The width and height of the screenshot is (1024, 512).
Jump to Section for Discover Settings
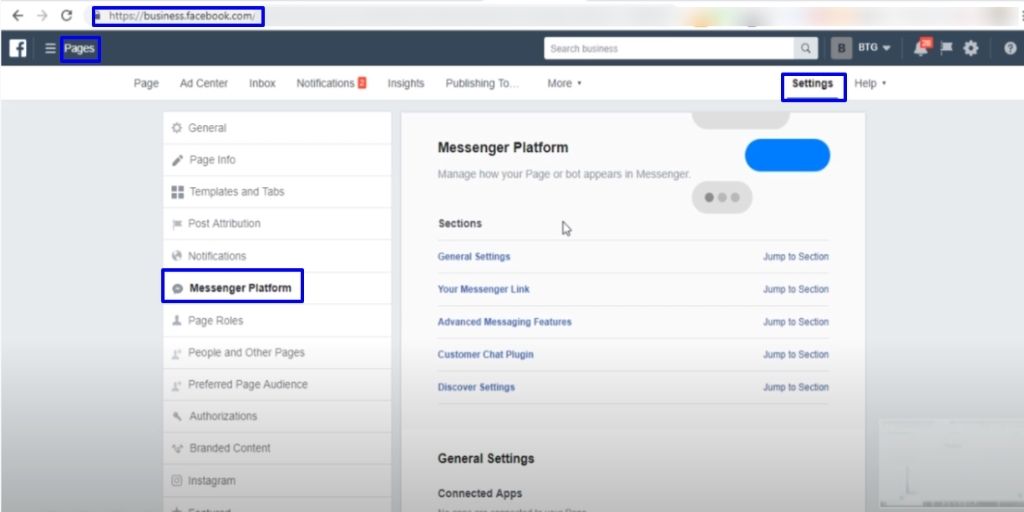pos(795,387)
